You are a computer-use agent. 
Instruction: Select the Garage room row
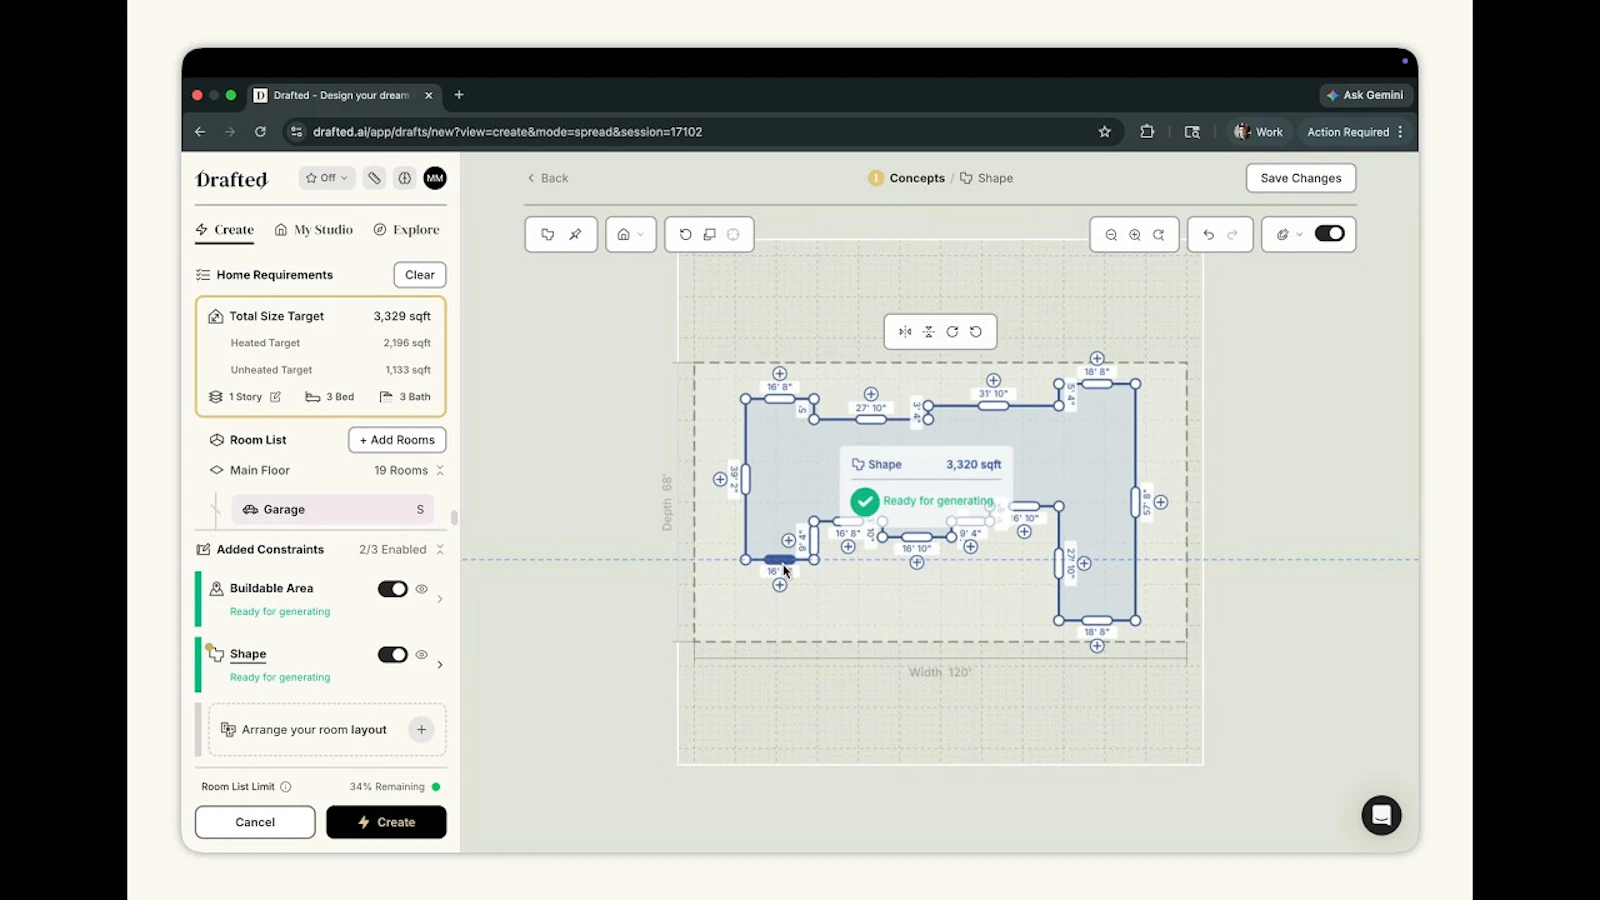tap(333, 509)
